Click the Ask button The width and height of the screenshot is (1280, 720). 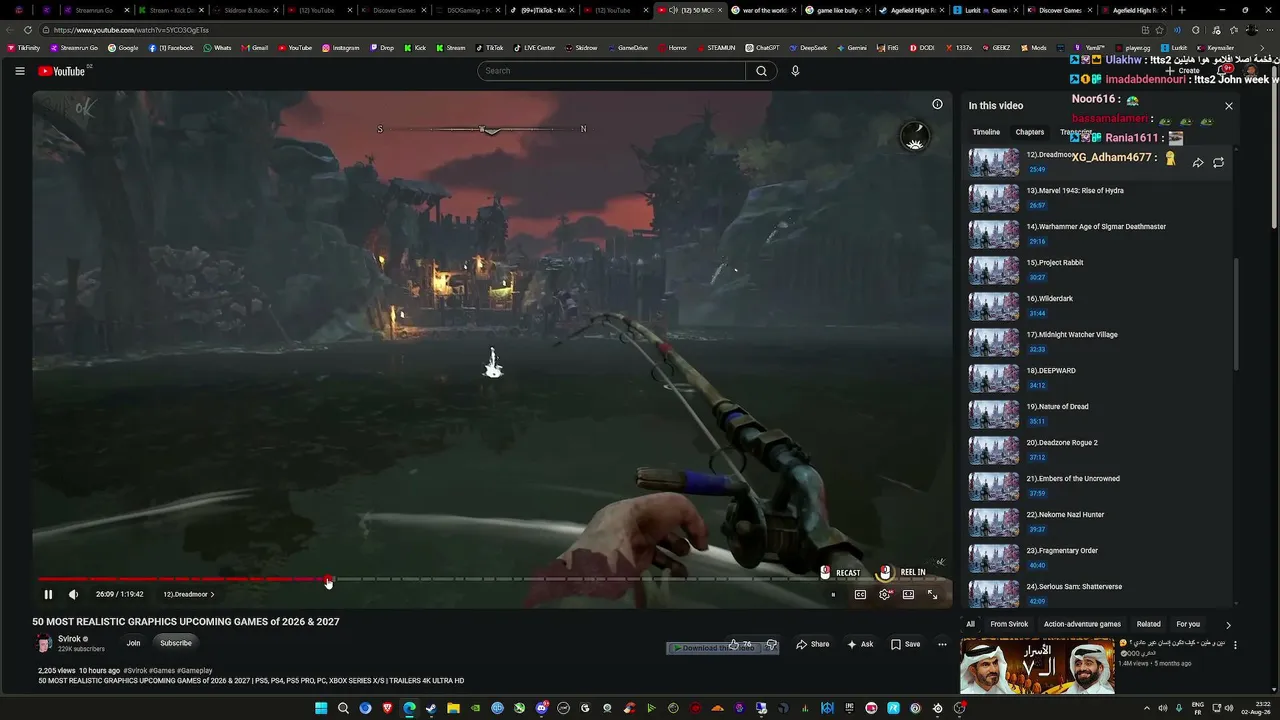coord(860,645)
